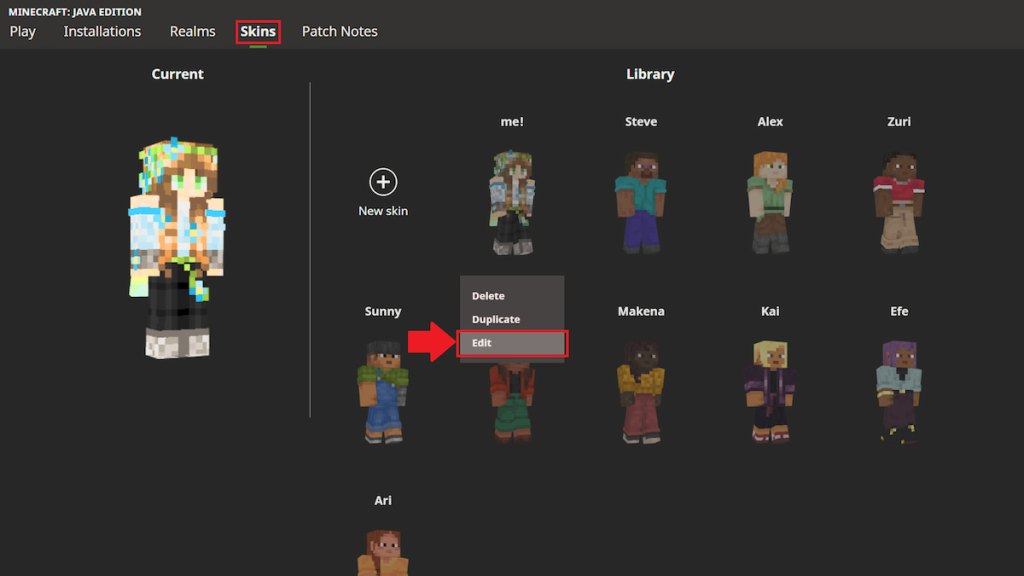Click the 'Efe' skin name
Viewport: 1024px width, 576px height.
(899, 312)
